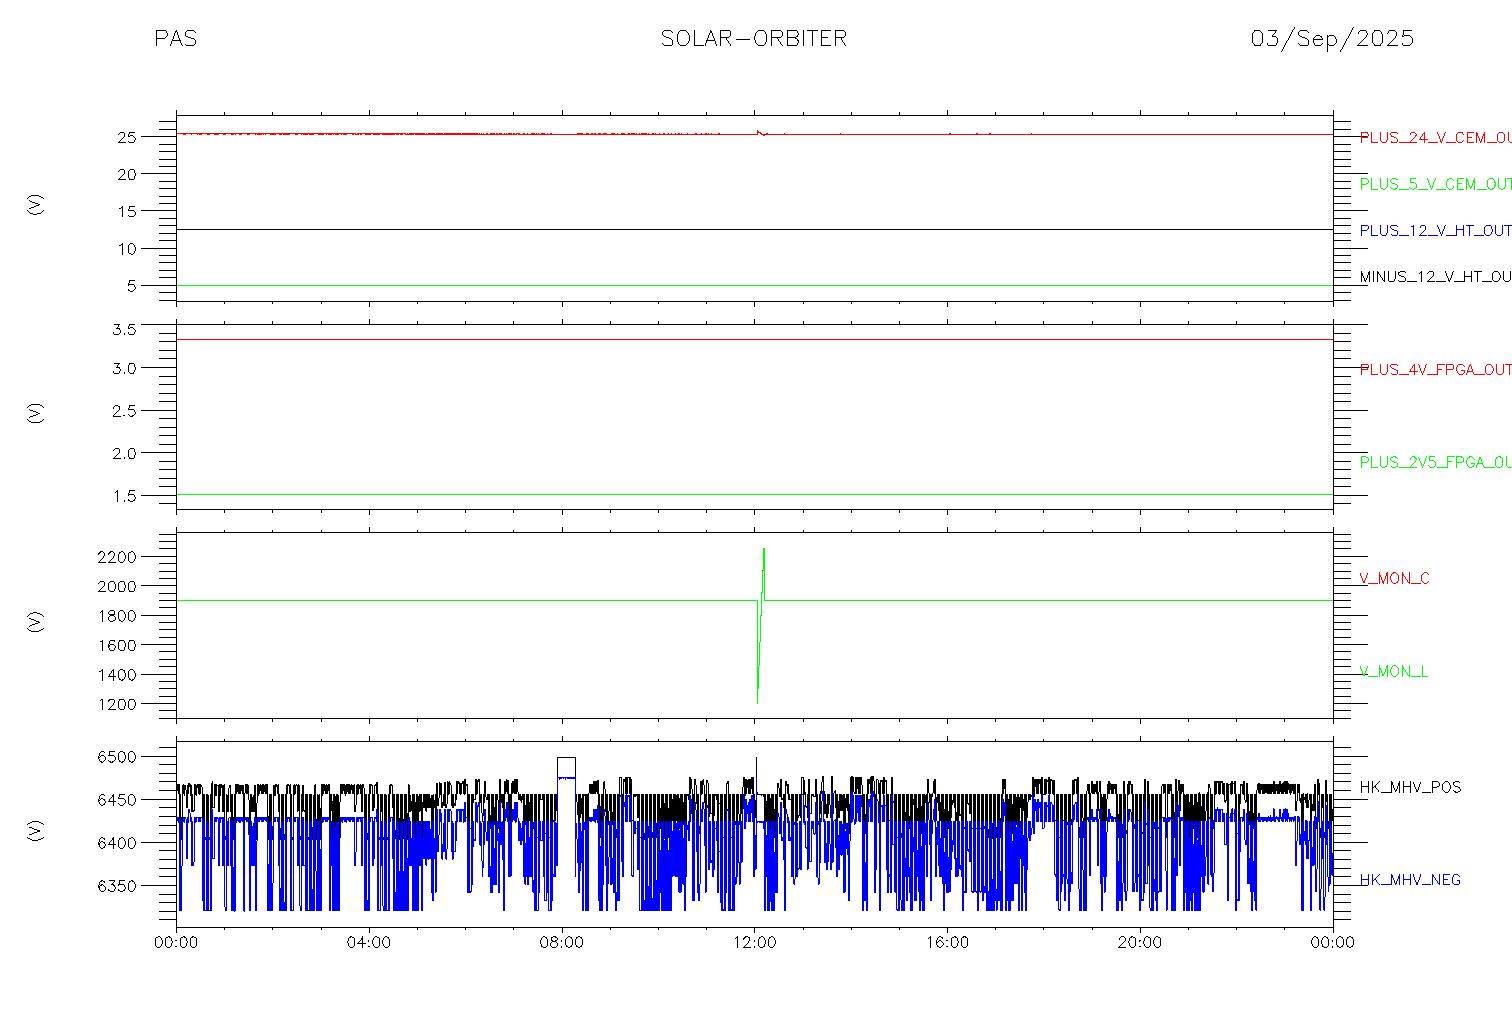Select the MINUS_12_V_HT black legend label
This screenshot has width=1512, height=1020.
tap(1435, 277)
